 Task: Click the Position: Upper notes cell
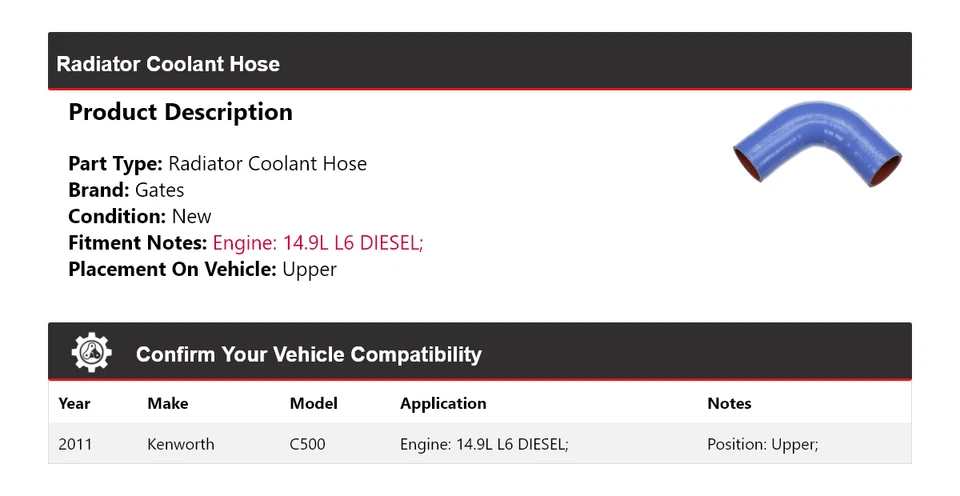[762, 444]
